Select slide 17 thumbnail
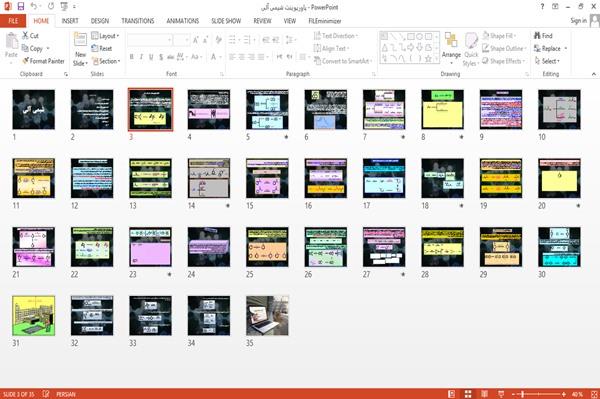The height and width of the screenshot is (399, 600). (384, 178)
